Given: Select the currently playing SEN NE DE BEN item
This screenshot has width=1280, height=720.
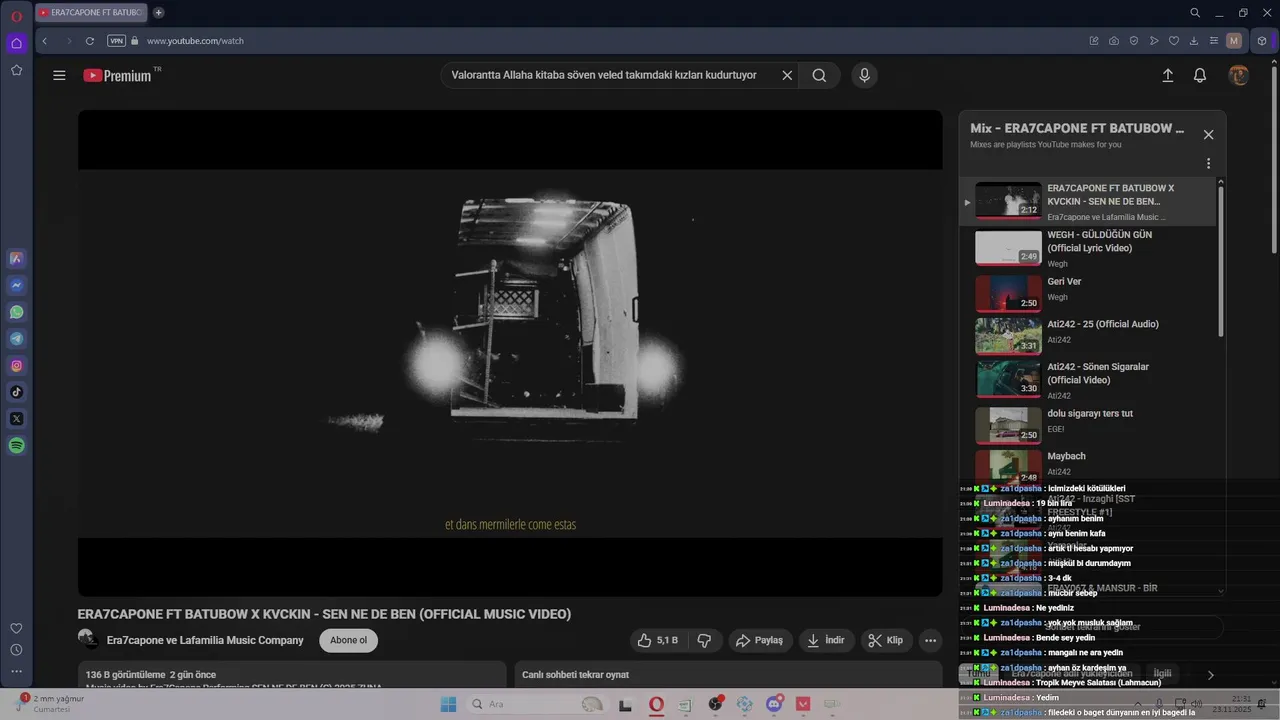Looking at the screenshot, I should [x=1088, y=202].
